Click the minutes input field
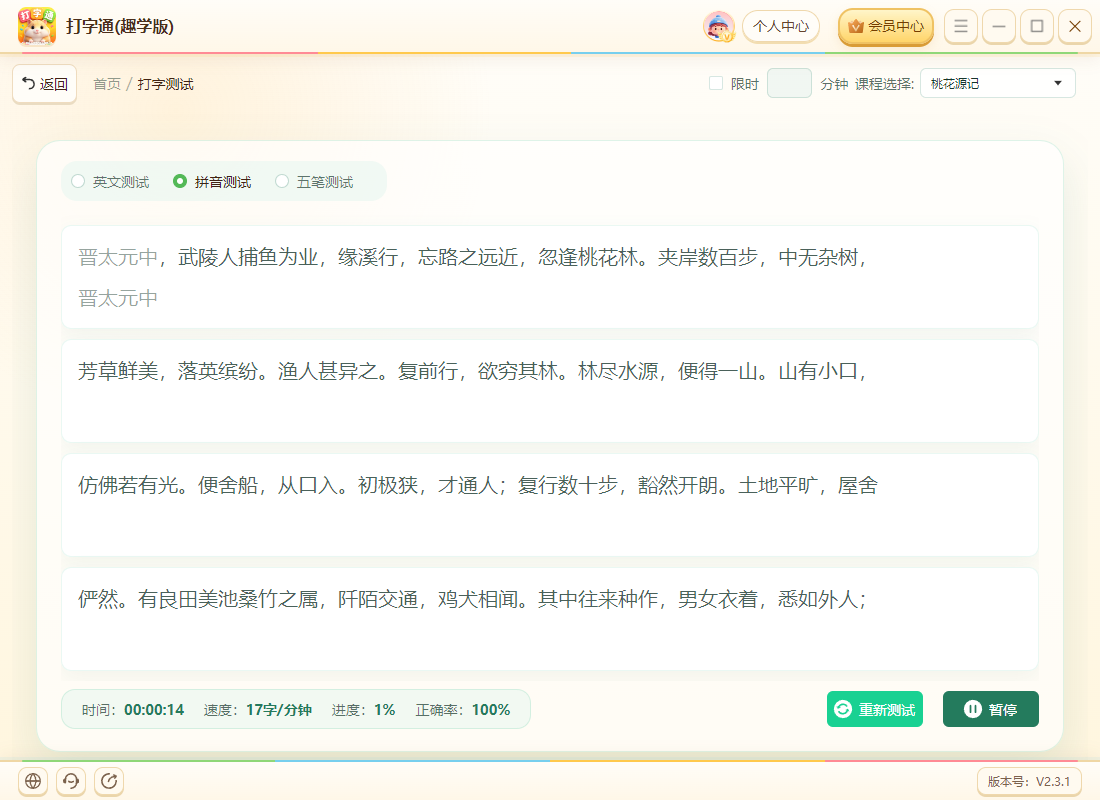 click(x=789, y=84)
